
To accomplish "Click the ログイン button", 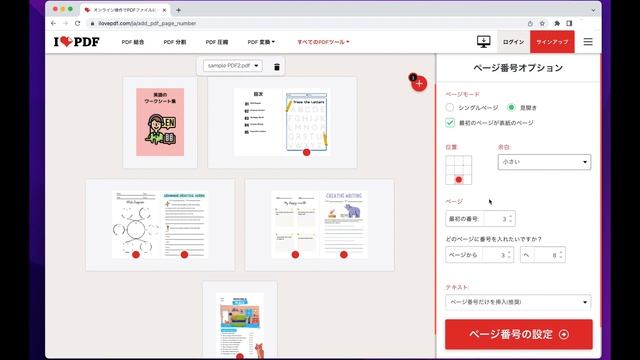I will point(513,42).
